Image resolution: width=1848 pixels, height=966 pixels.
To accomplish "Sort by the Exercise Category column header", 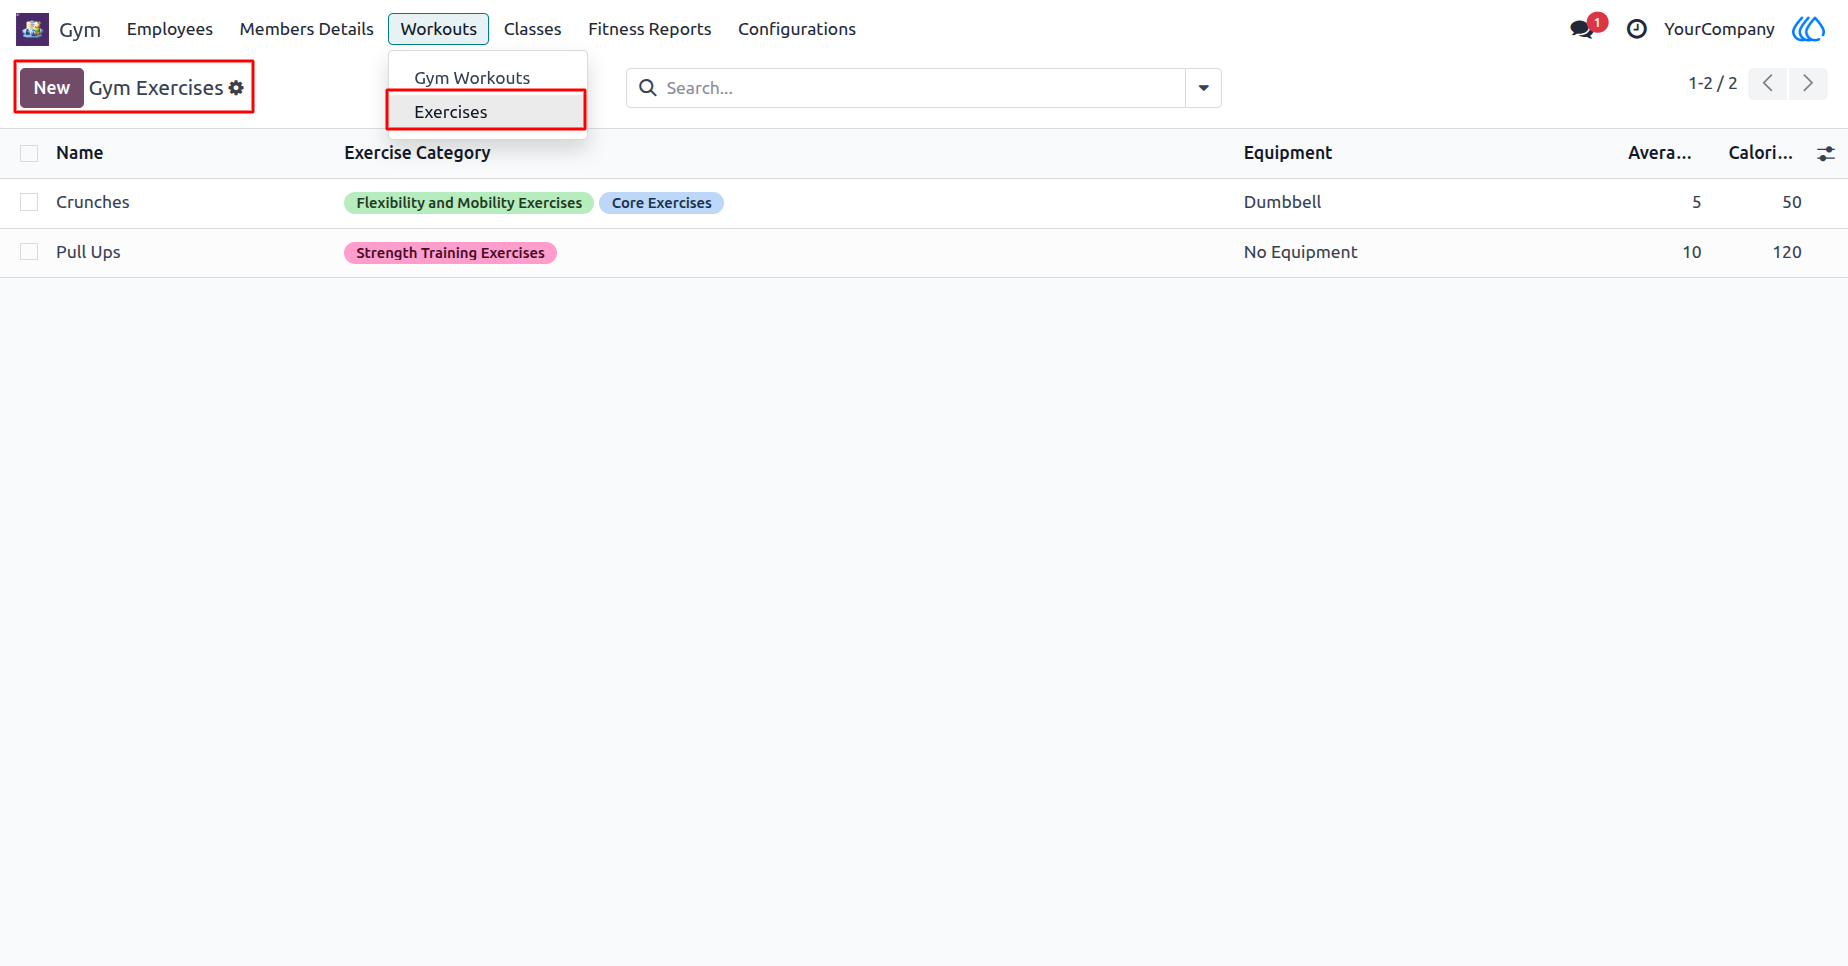I will point(417,153).
